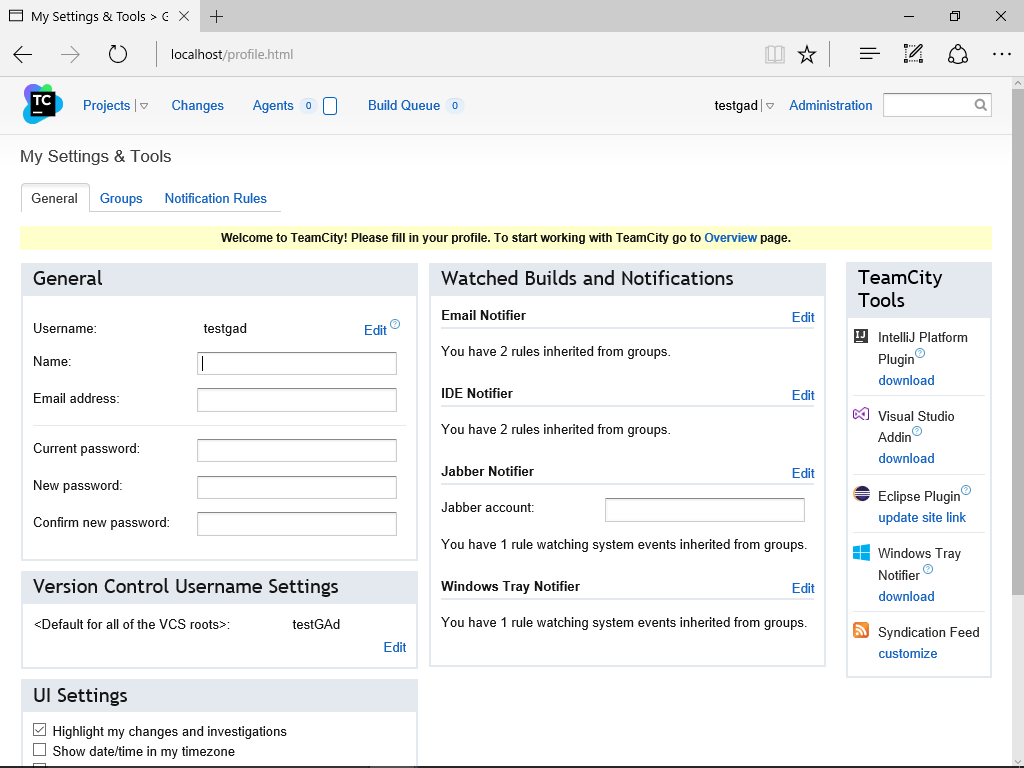Open the Projects page
Viewport: 1024px width, 768px height.
point(106,106)
